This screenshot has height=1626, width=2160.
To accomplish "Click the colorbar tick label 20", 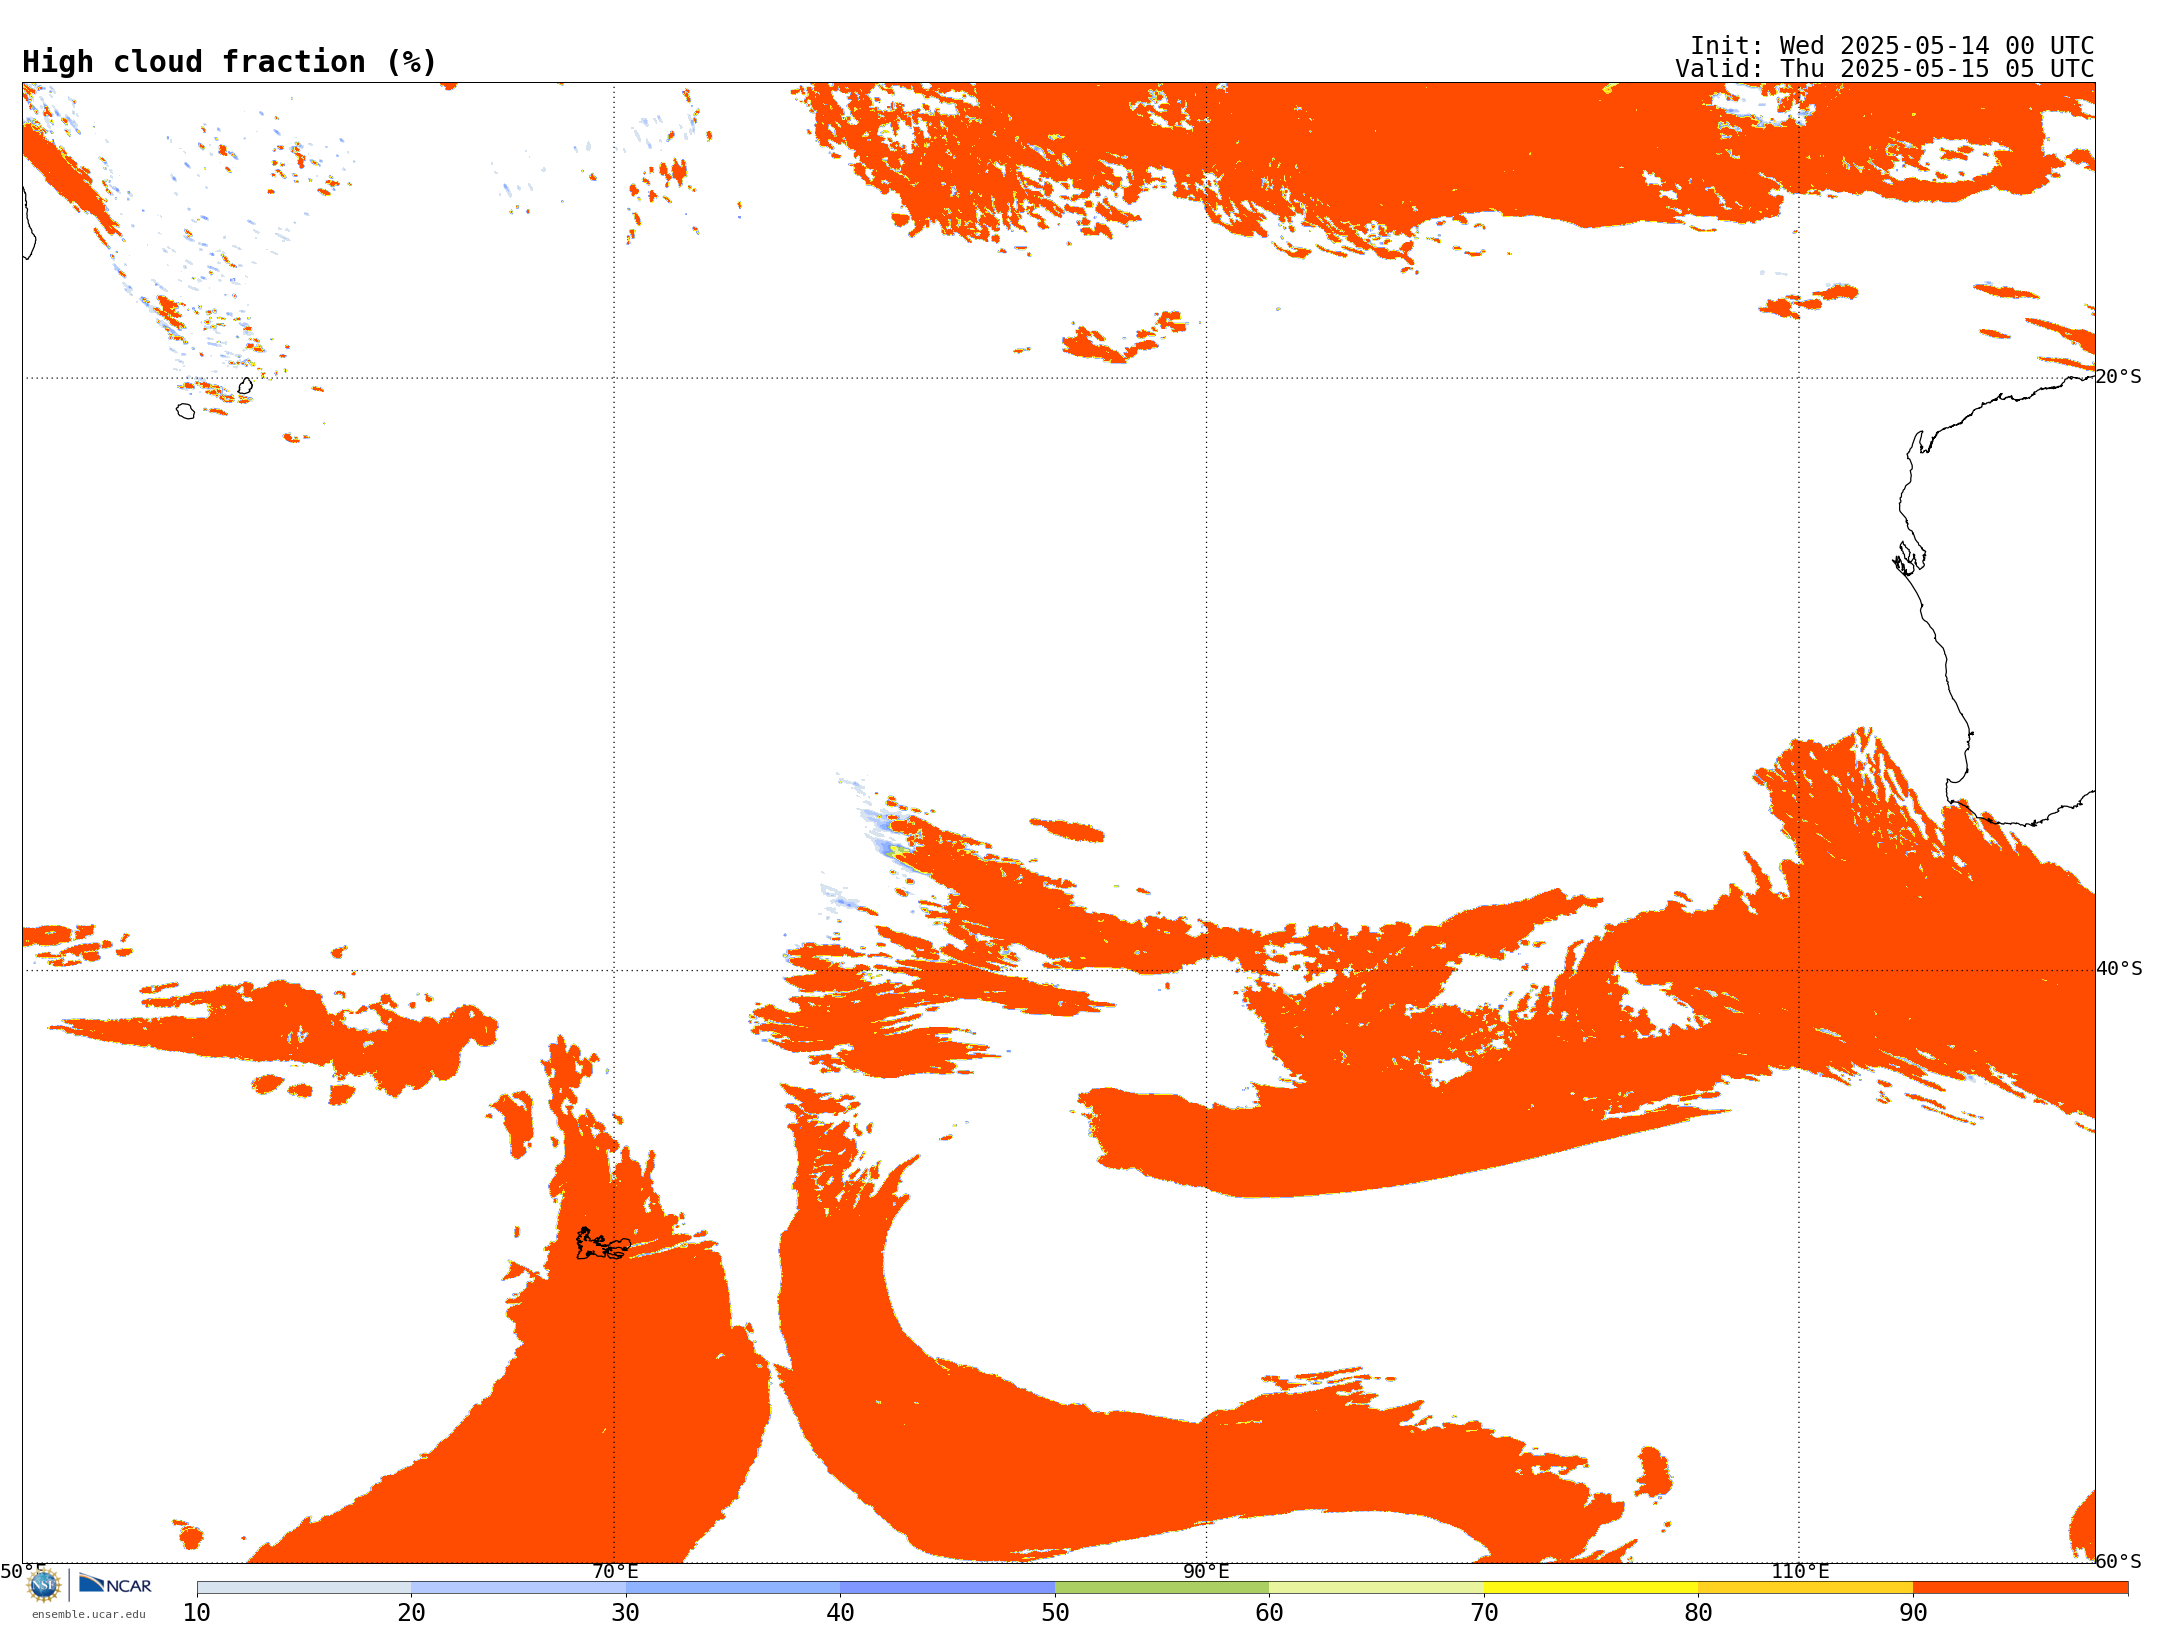I will (411, 1613).
